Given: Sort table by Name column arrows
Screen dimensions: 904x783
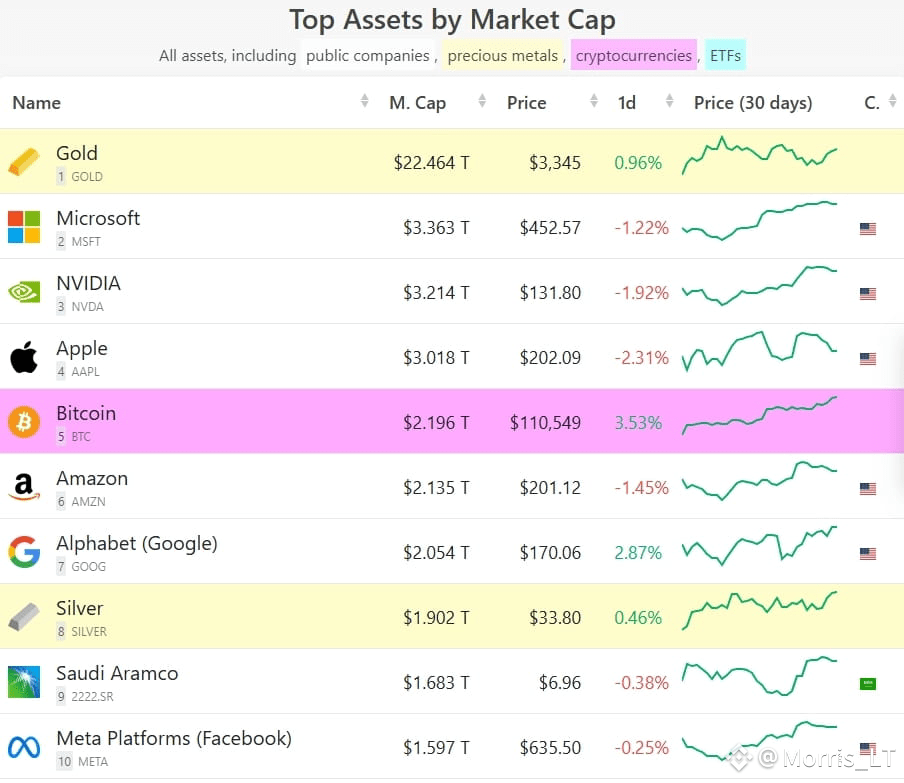Looking at the screenshot, I should click(x=364, y=101).
